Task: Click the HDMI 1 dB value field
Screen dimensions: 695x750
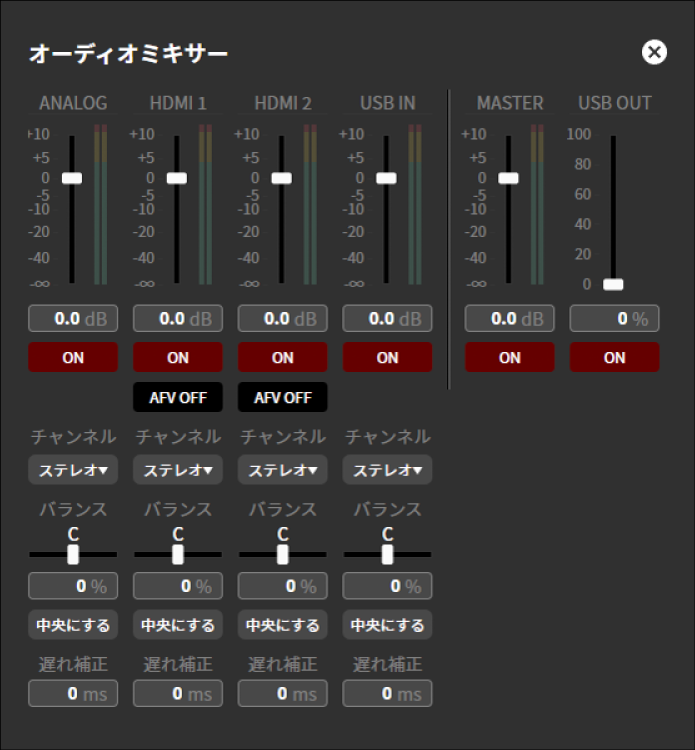Action: tap(177, 318)
